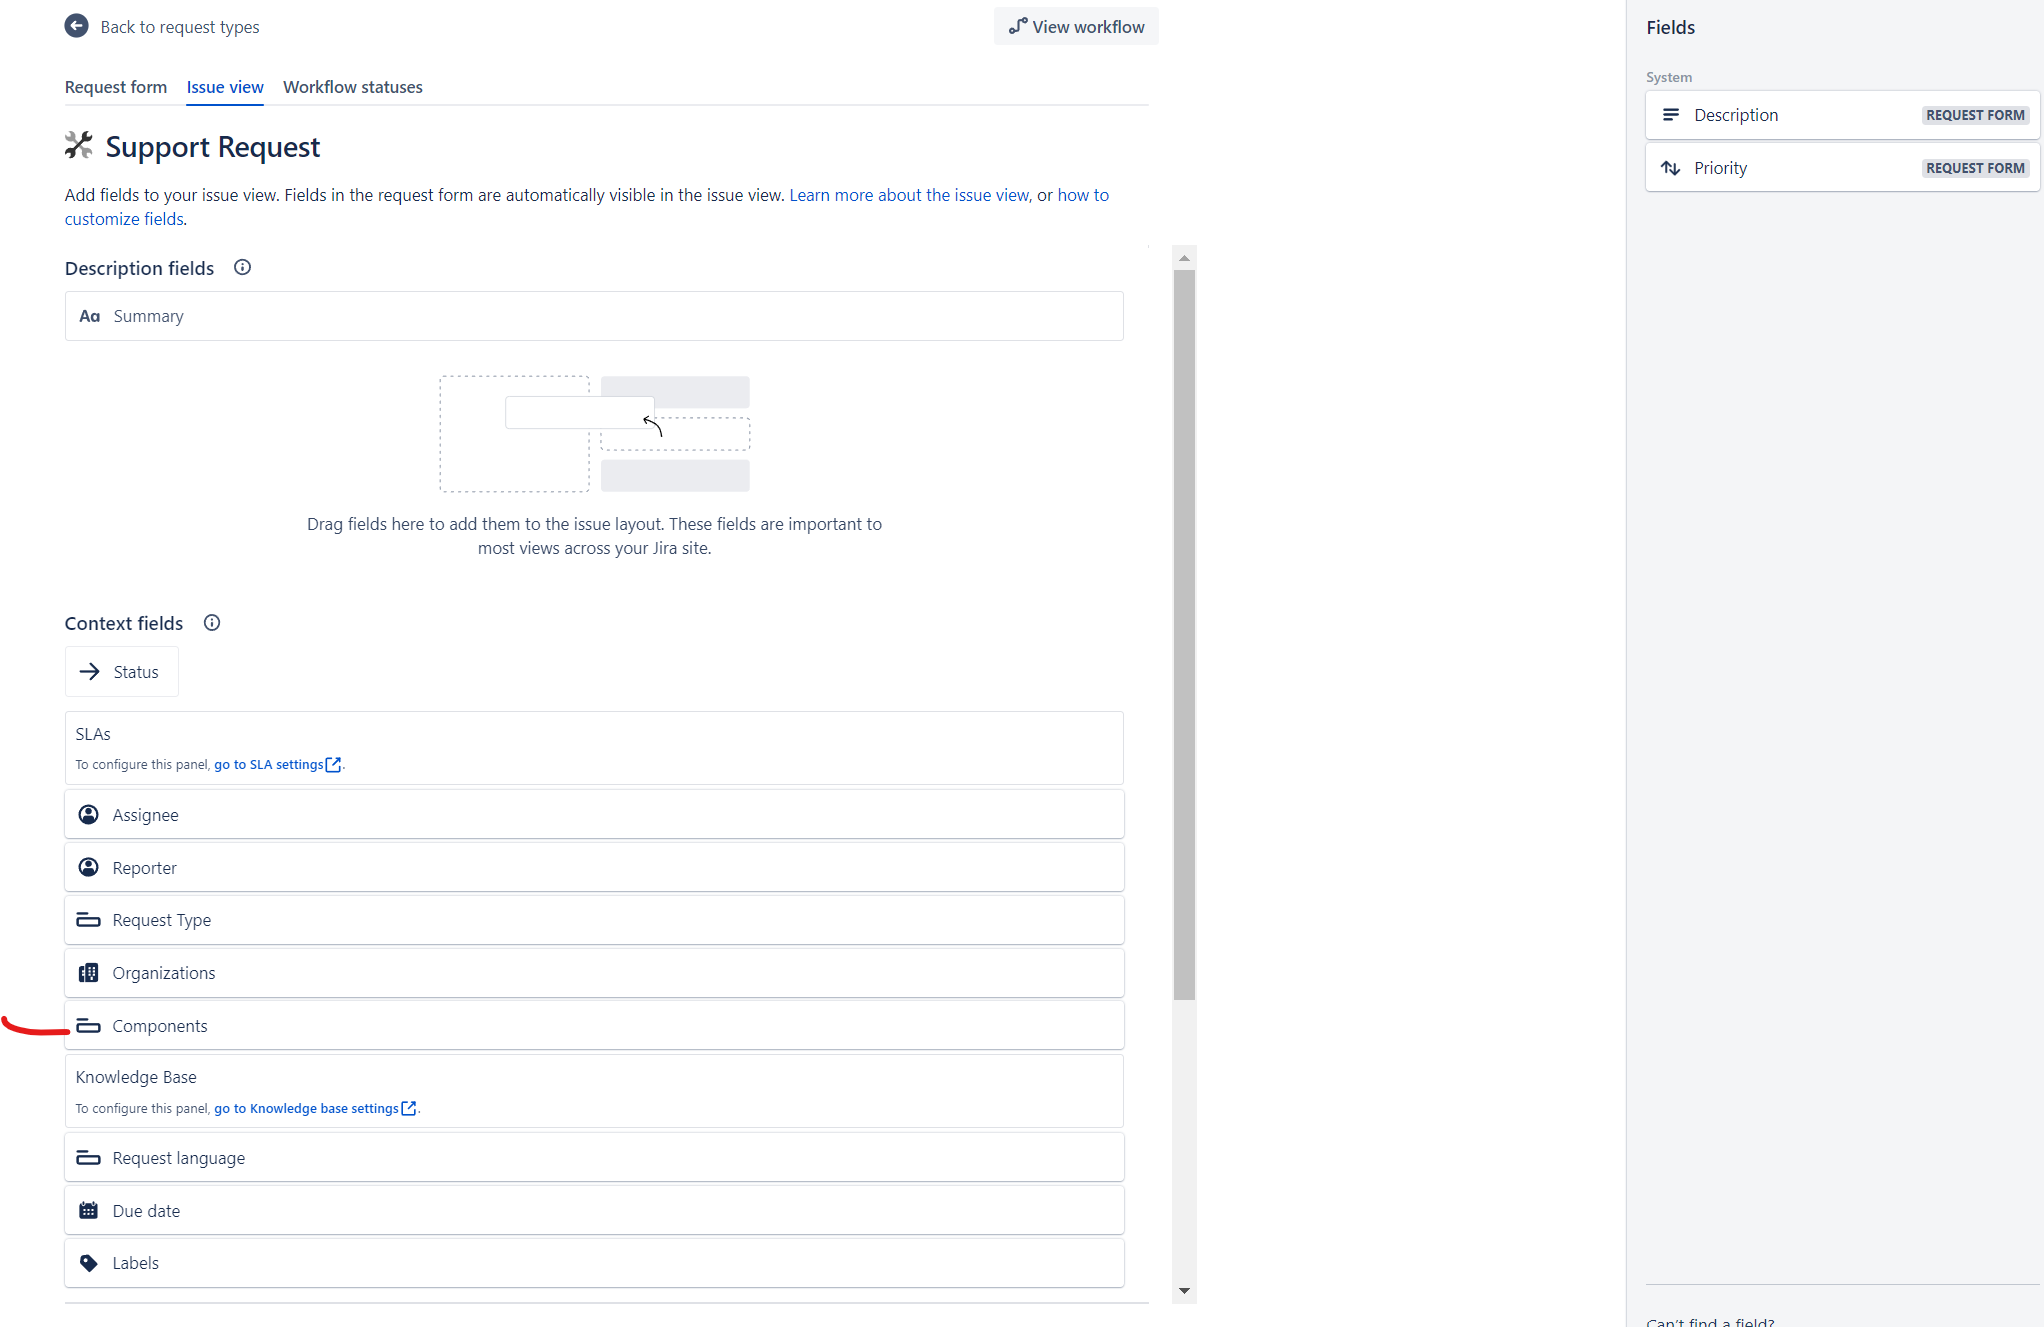Switch to the Request form tab
The width and height of the screenshot is (2044, 1327).
point(116,87)
